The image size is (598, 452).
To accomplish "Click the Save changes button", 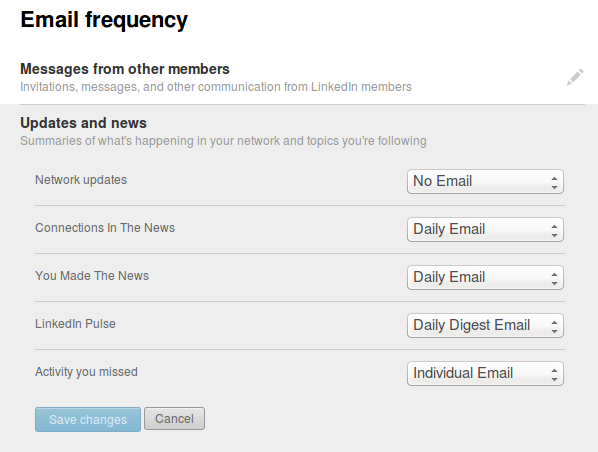I will point(88,420).
